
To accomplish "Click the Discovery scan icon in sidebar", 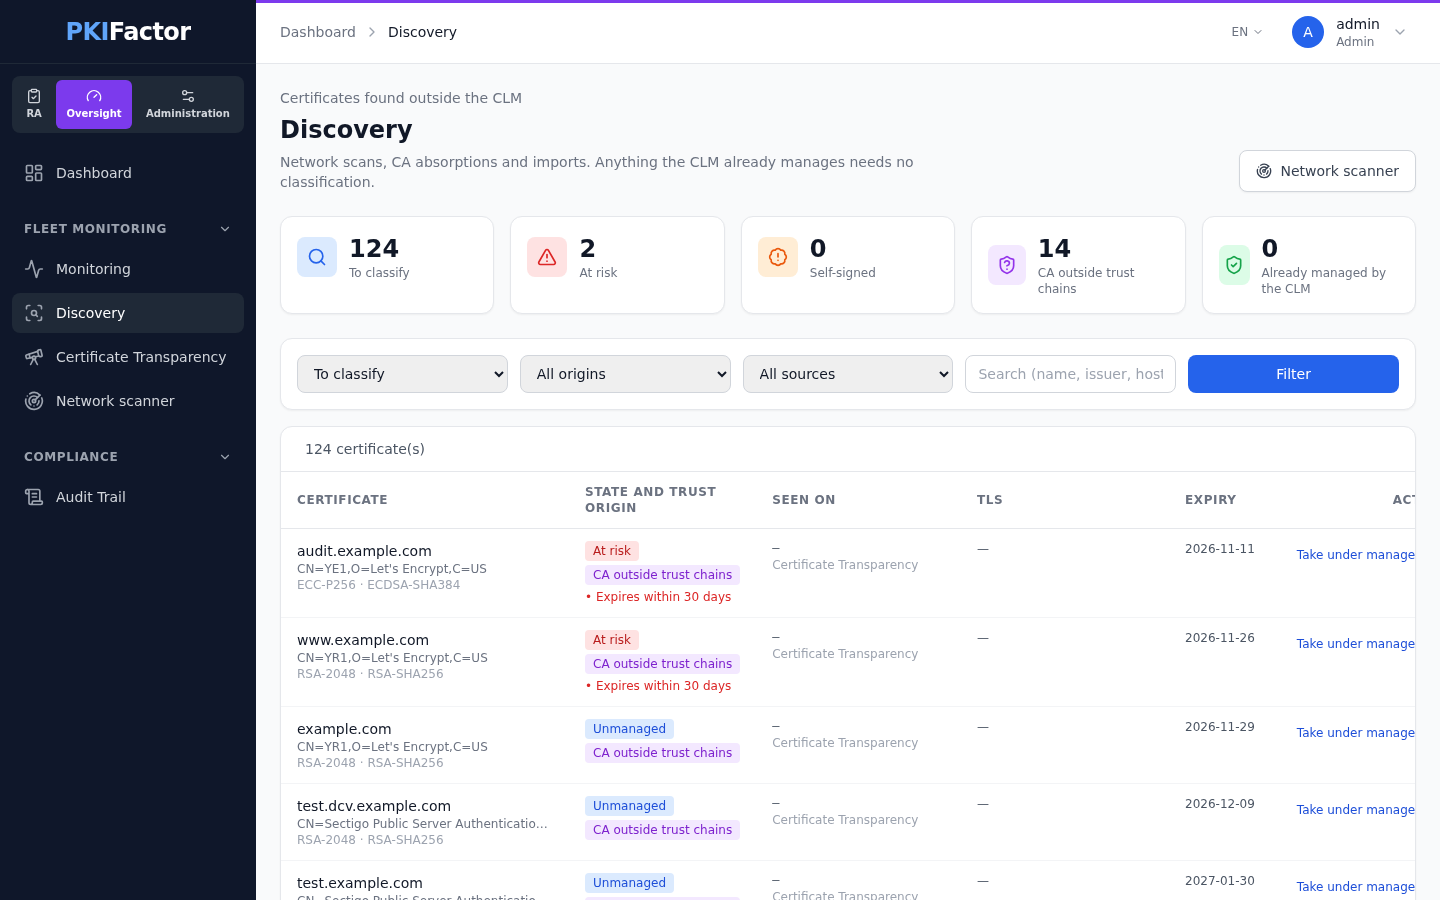I will click(x=34, y=313).
